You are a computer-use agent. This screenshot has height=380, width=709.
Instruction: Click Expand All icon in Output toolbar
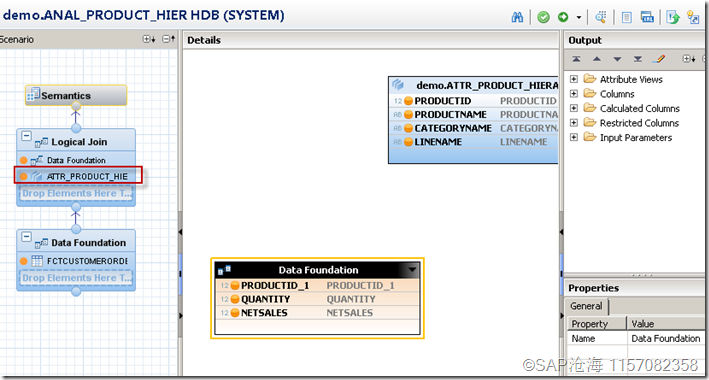689,59
